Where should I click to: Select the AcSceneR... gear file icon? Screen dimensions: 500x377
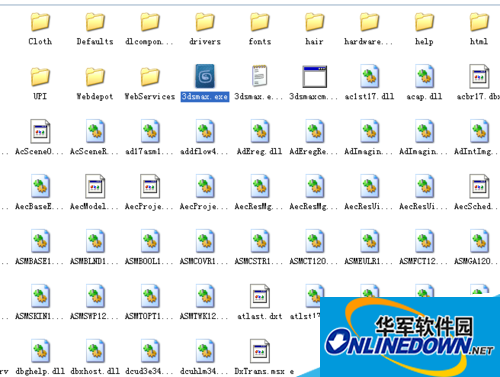[x=95, y=131]
